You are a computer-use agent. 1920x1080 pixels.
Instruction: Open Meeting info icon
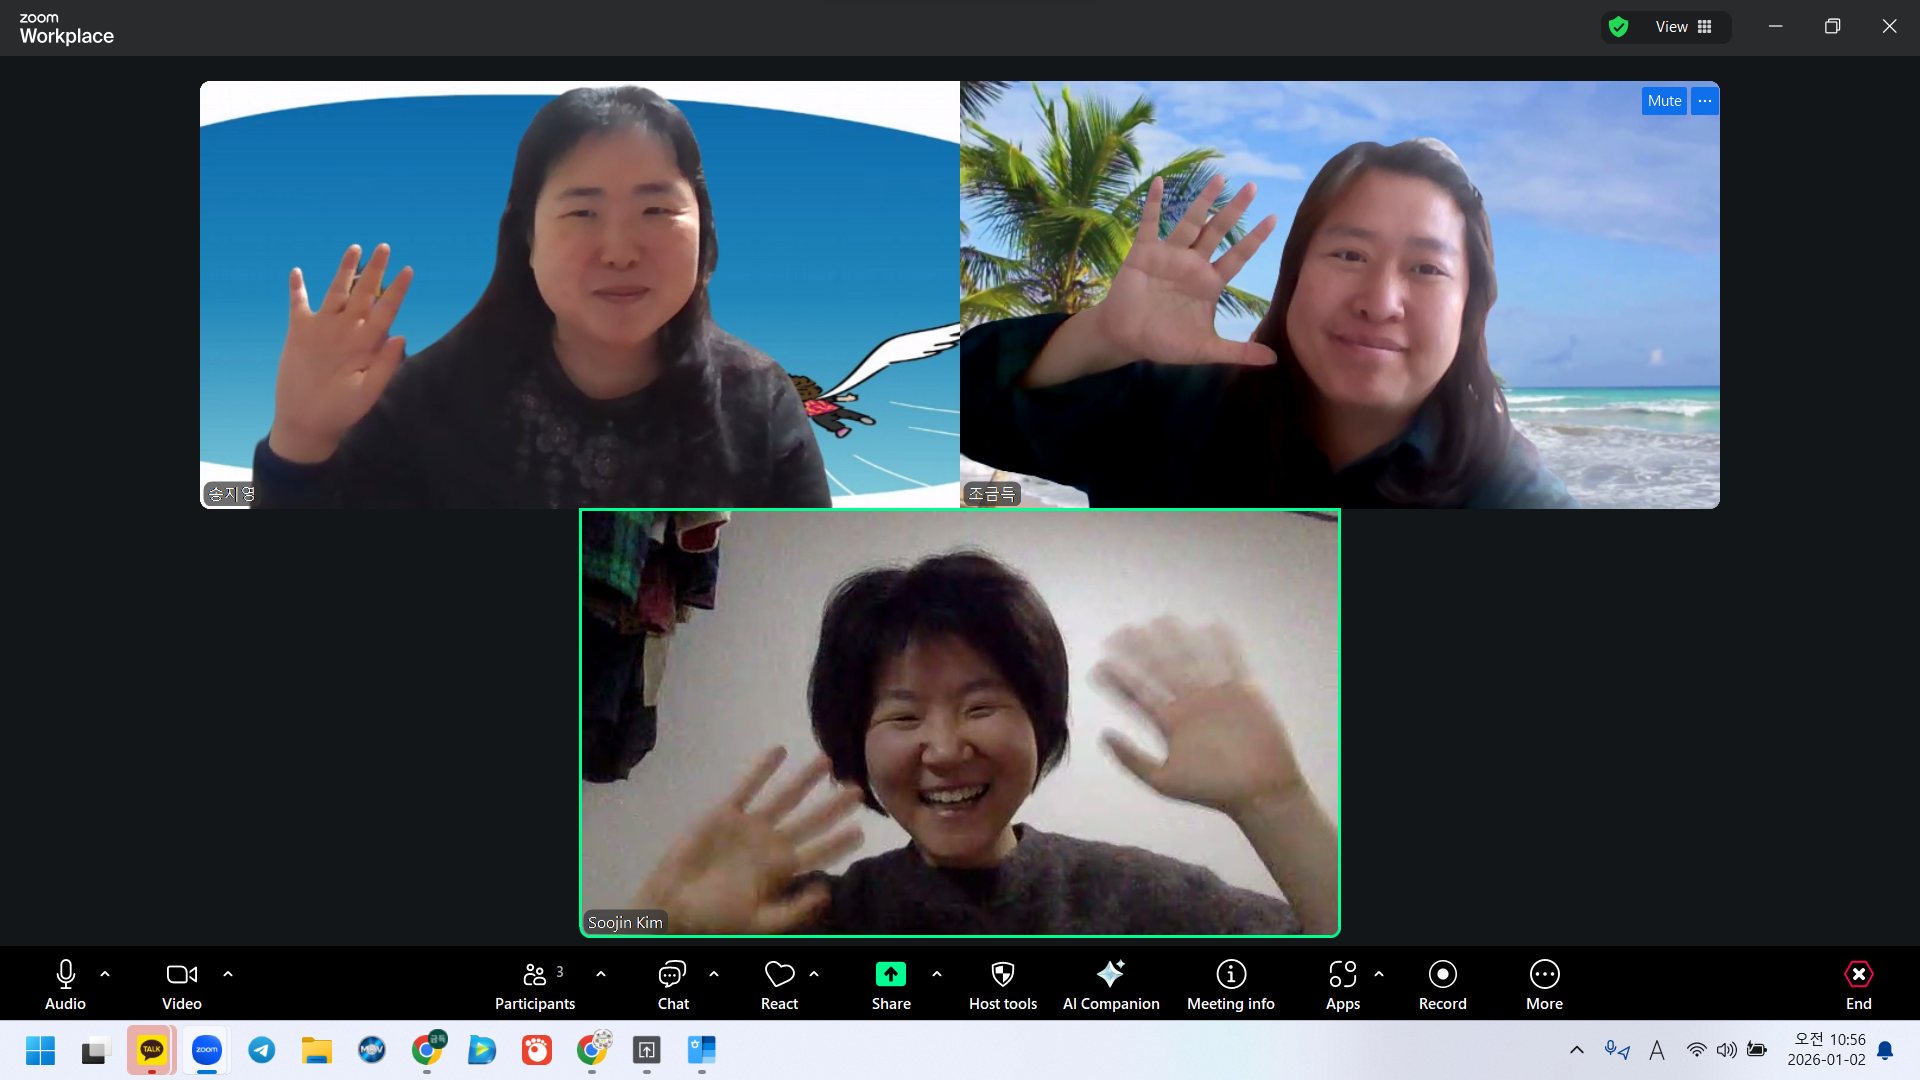(1230, 975)
